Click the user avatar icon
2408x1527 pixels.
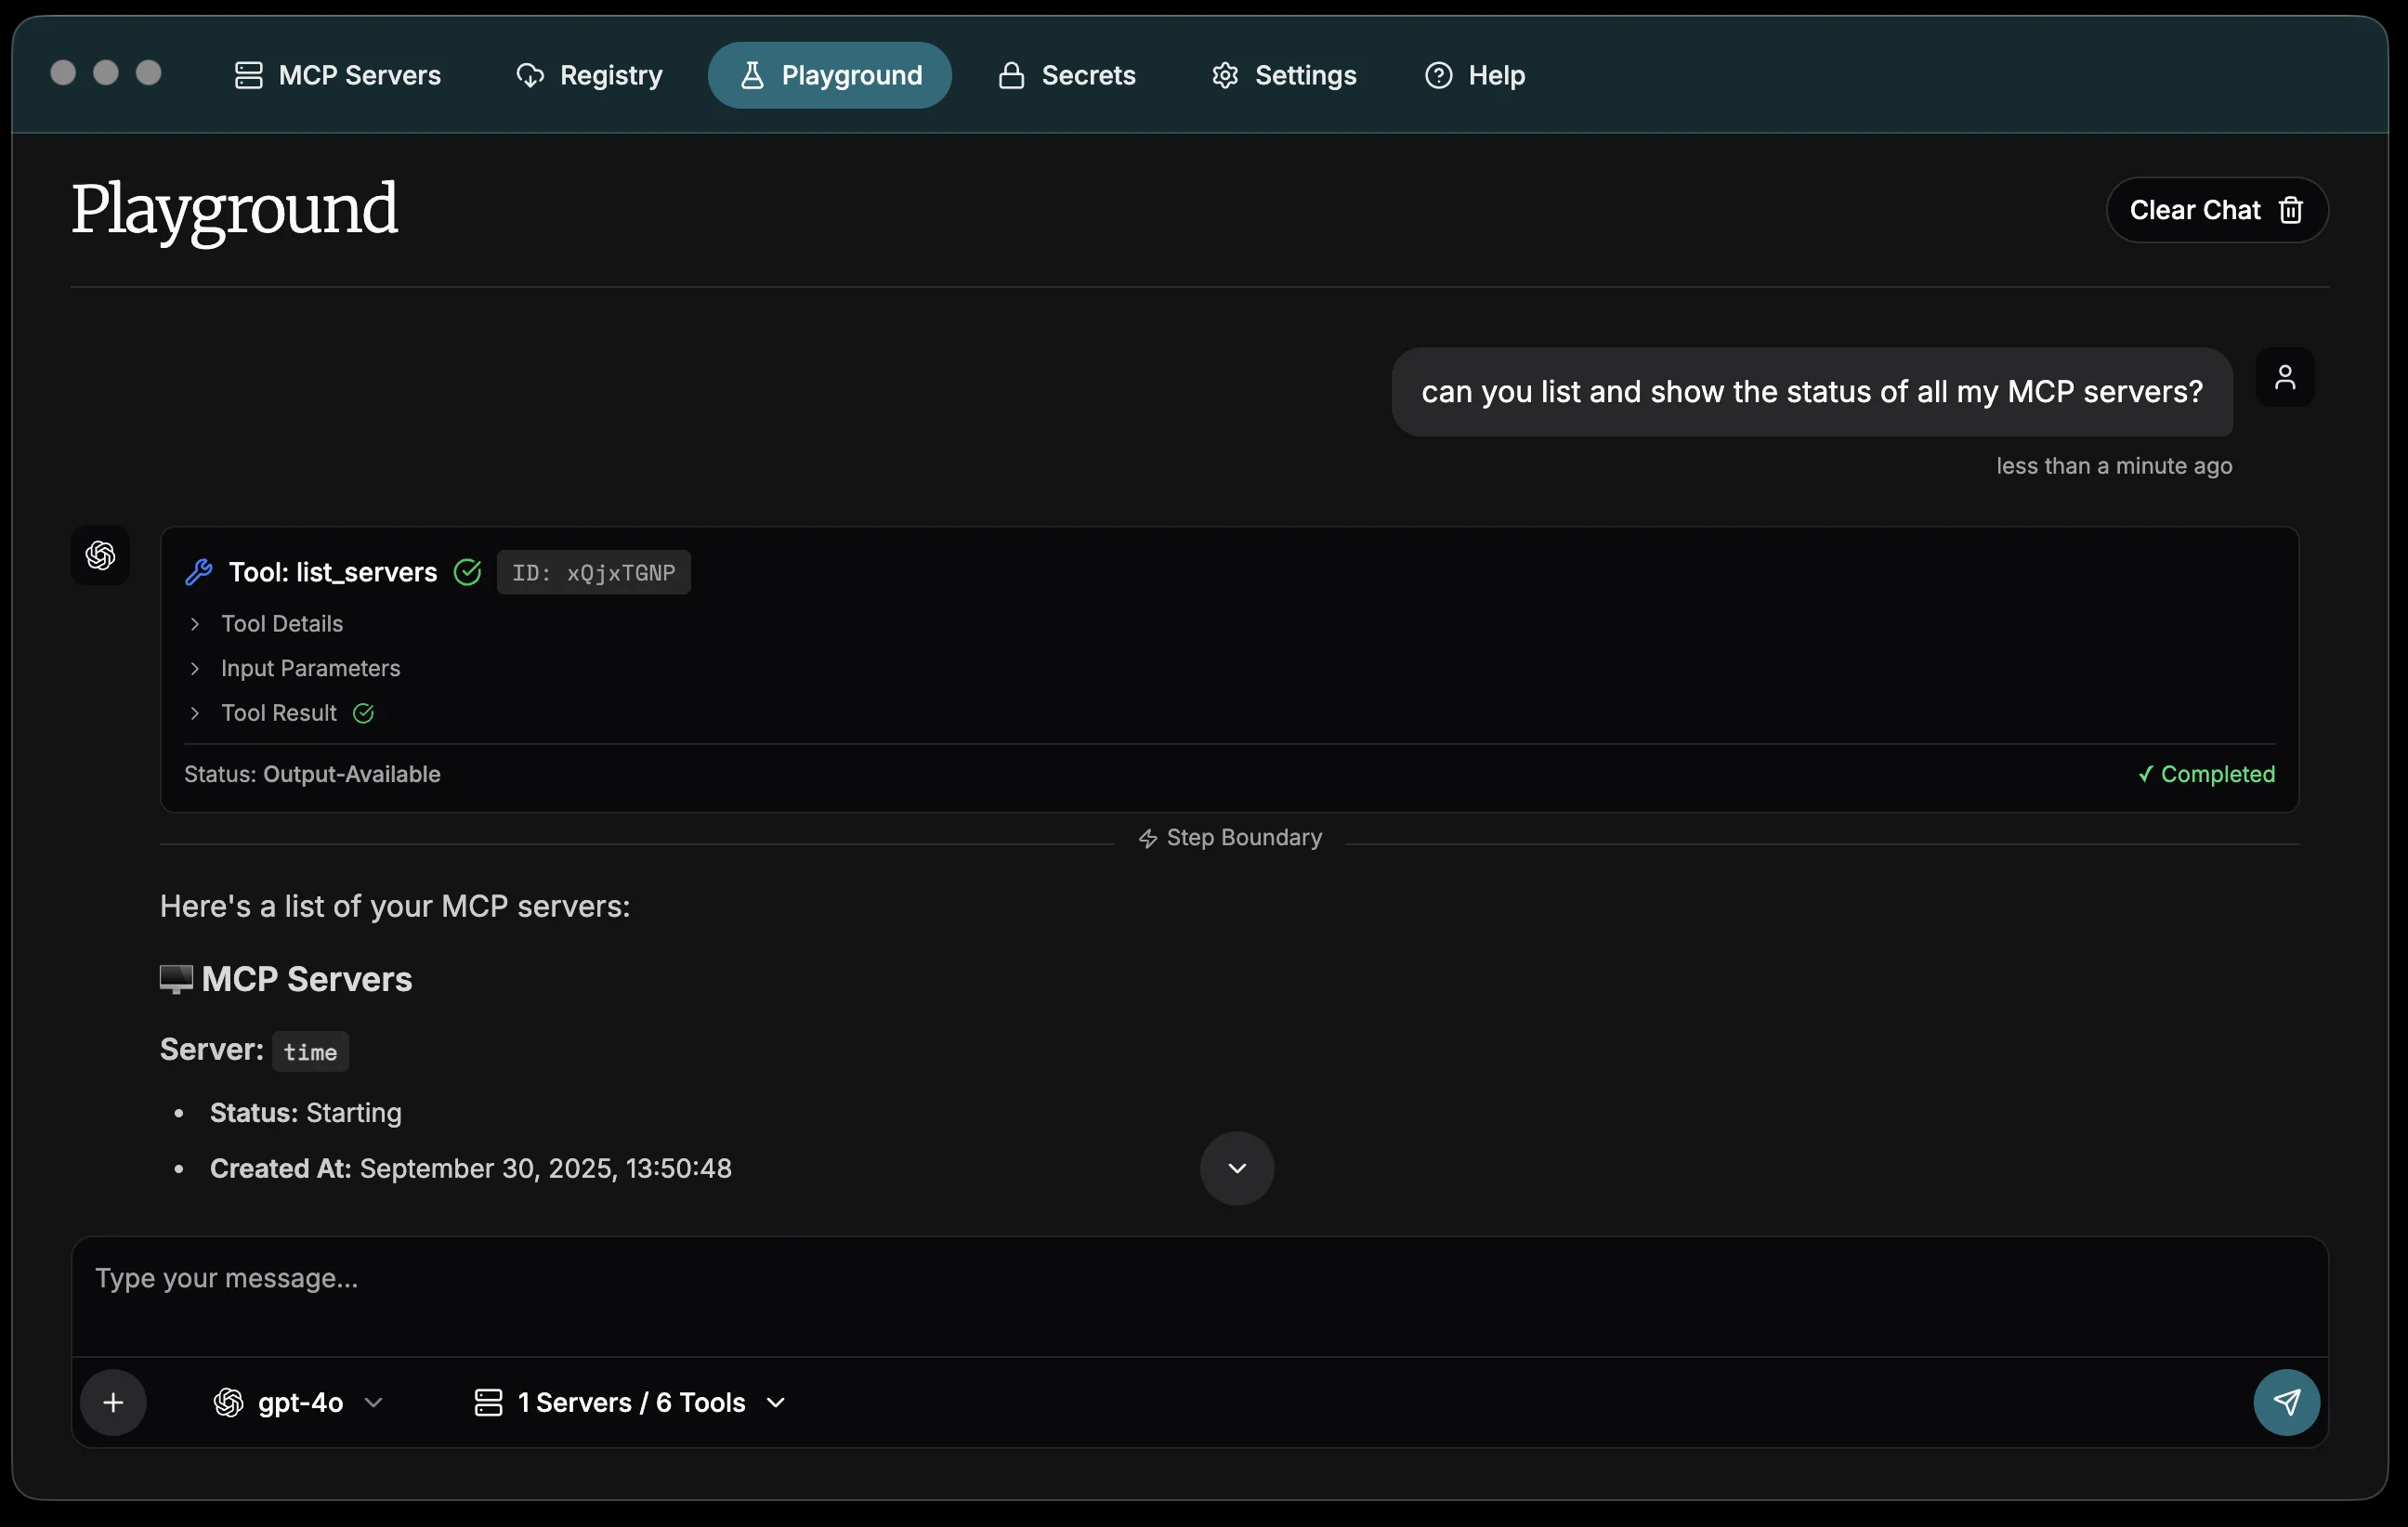point(2284,377)
